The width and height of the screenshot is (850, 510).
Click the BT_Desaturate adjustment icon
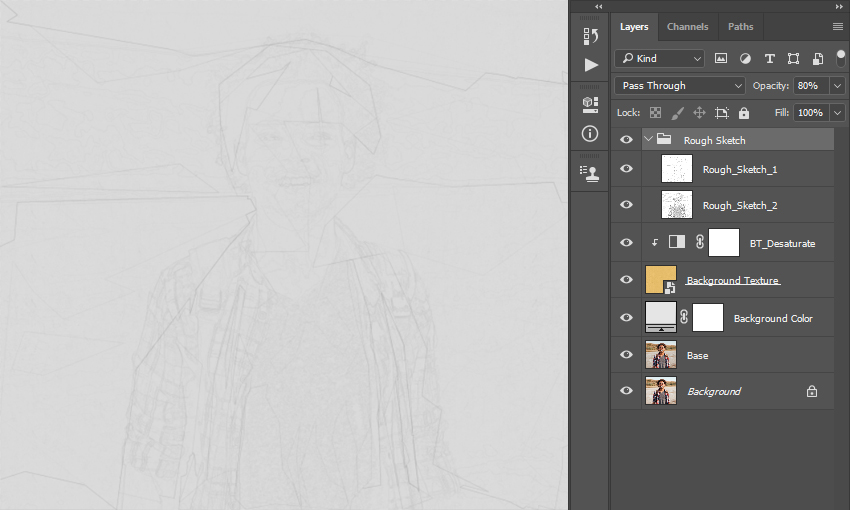(x=677, y=242)
